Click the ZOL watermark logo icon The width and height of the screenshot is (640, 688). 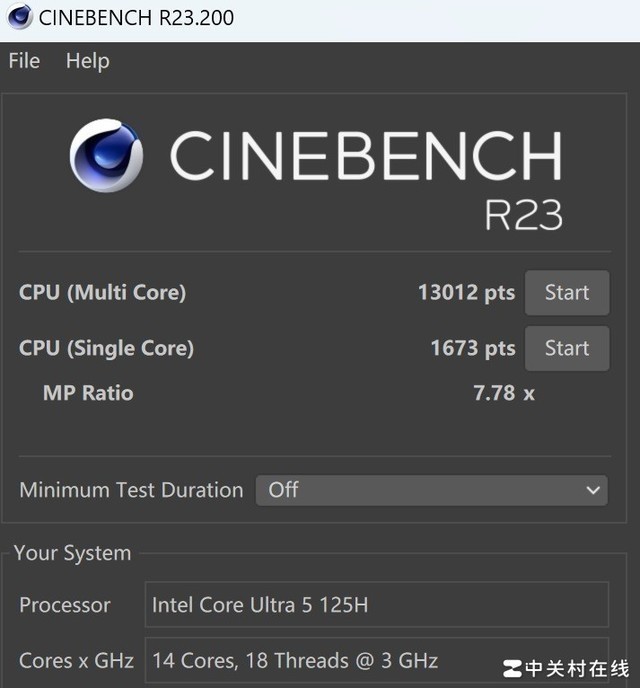click(512, 668)
